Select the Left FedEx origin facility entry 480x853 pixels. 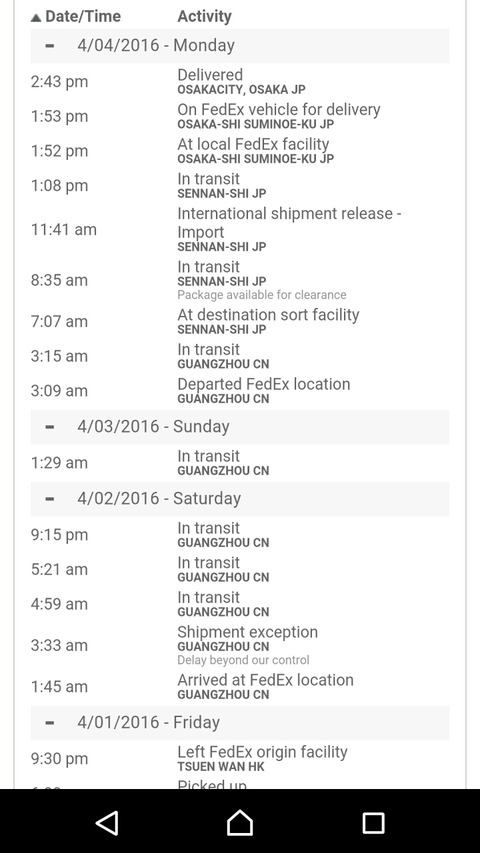pos(239,759)
